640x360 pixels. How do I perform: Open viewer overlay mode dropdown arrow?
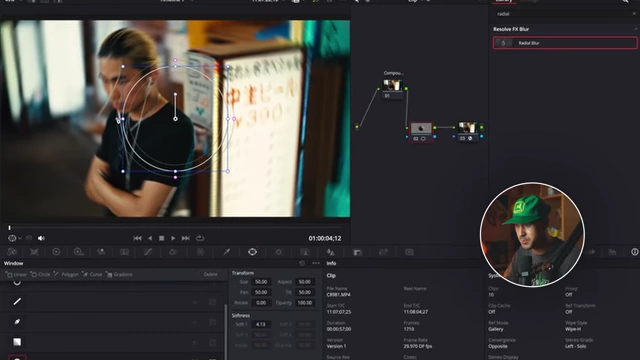point(20,238)
